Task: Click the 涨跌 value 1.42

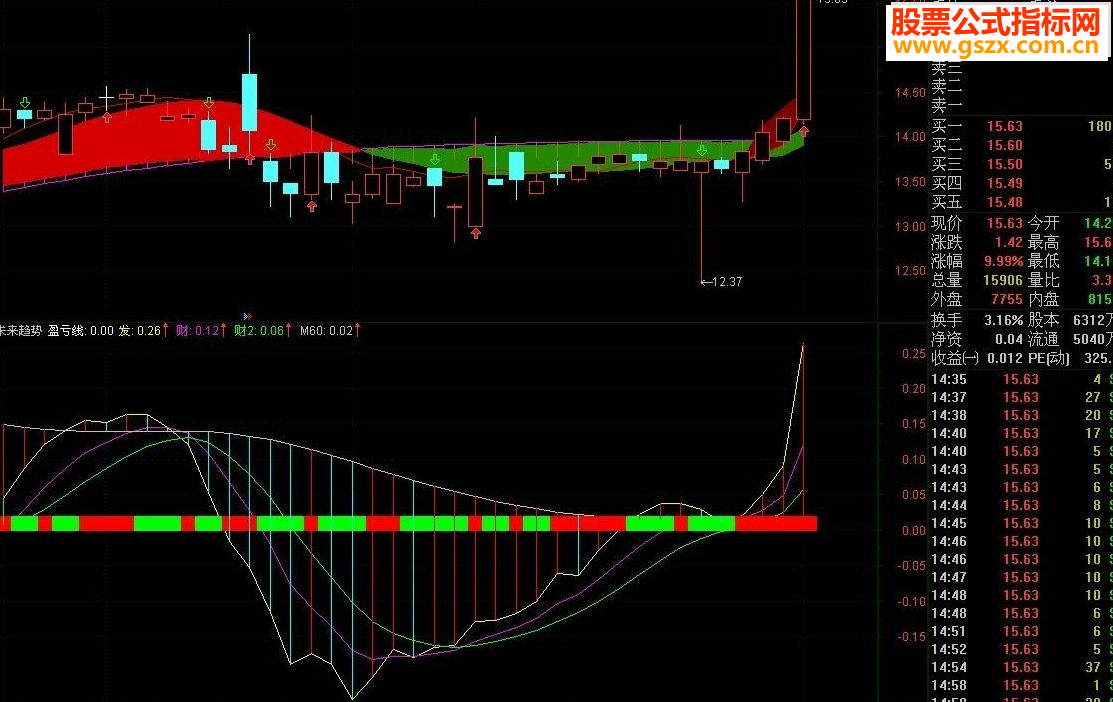Action: (x=1009, y=243)
